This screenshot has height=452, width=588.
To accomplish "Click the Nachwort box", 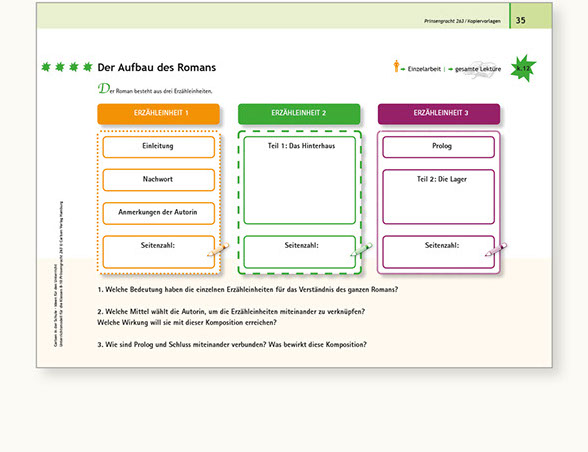I will pos(159,180).
